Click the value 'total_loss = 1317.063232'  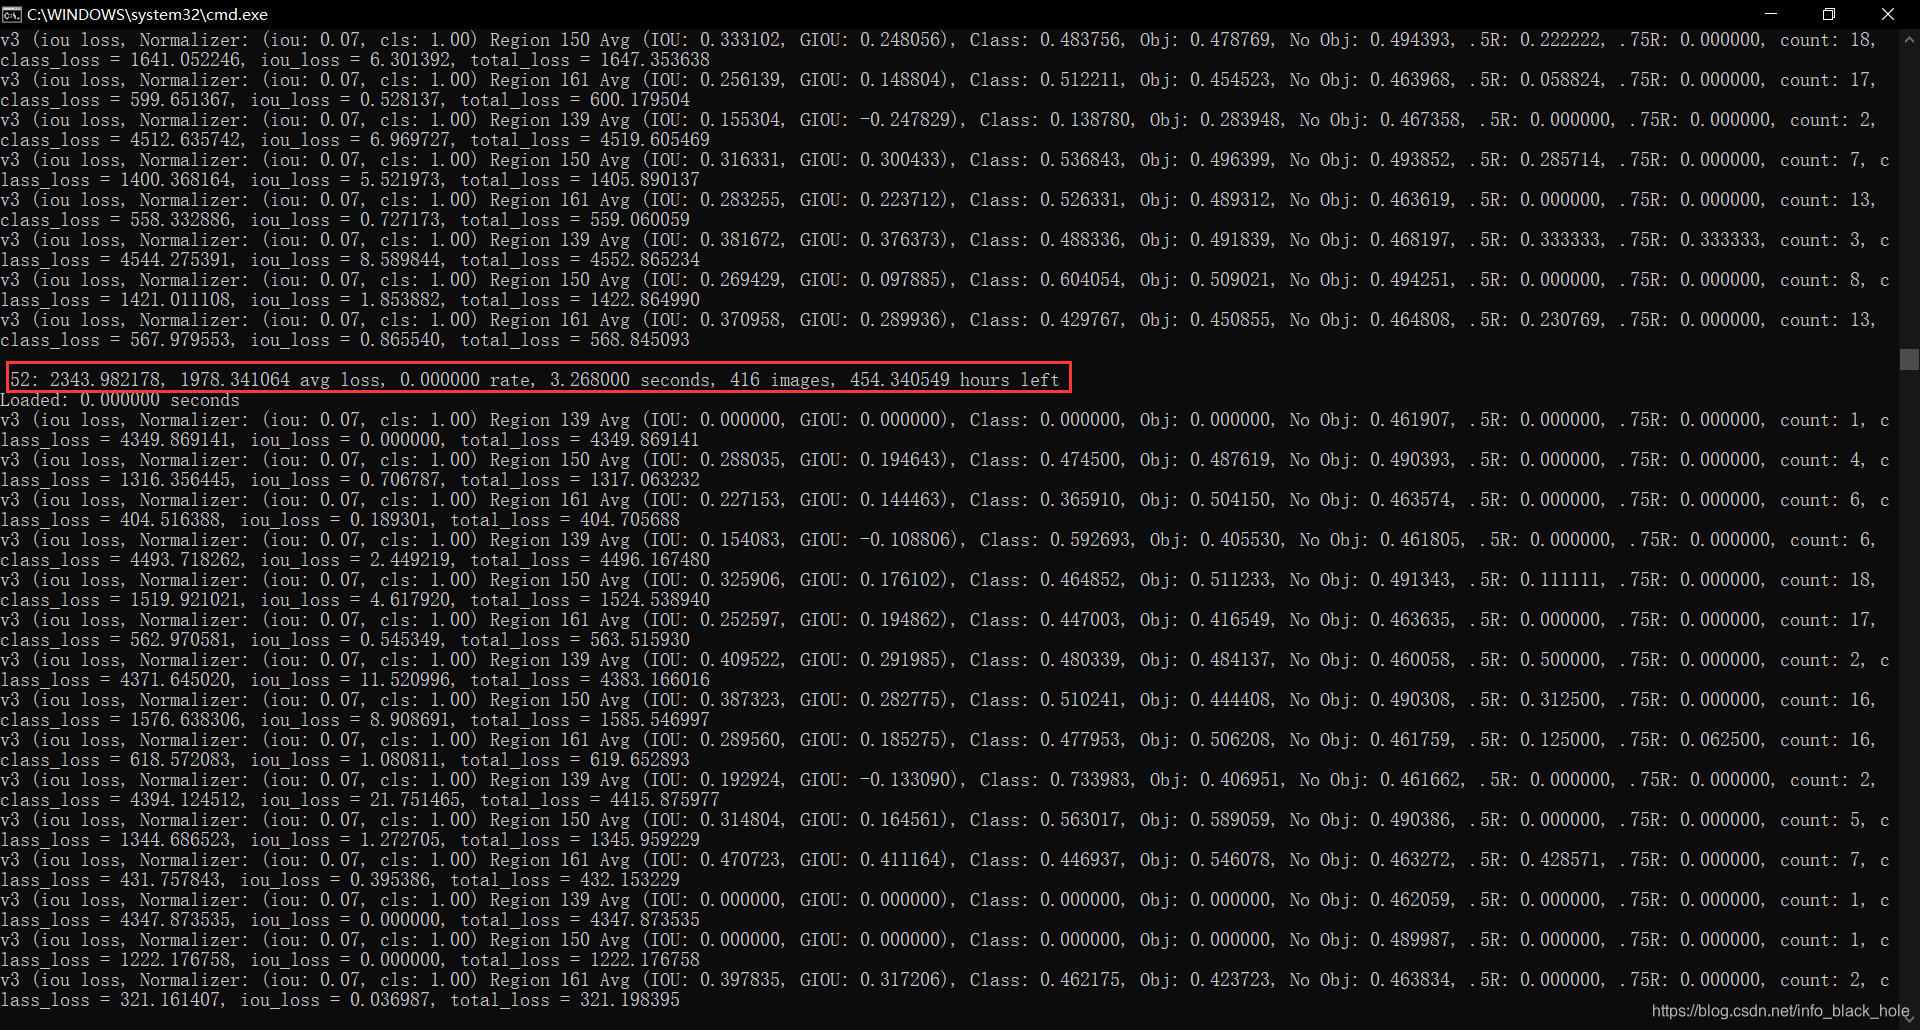pos(580,480)
